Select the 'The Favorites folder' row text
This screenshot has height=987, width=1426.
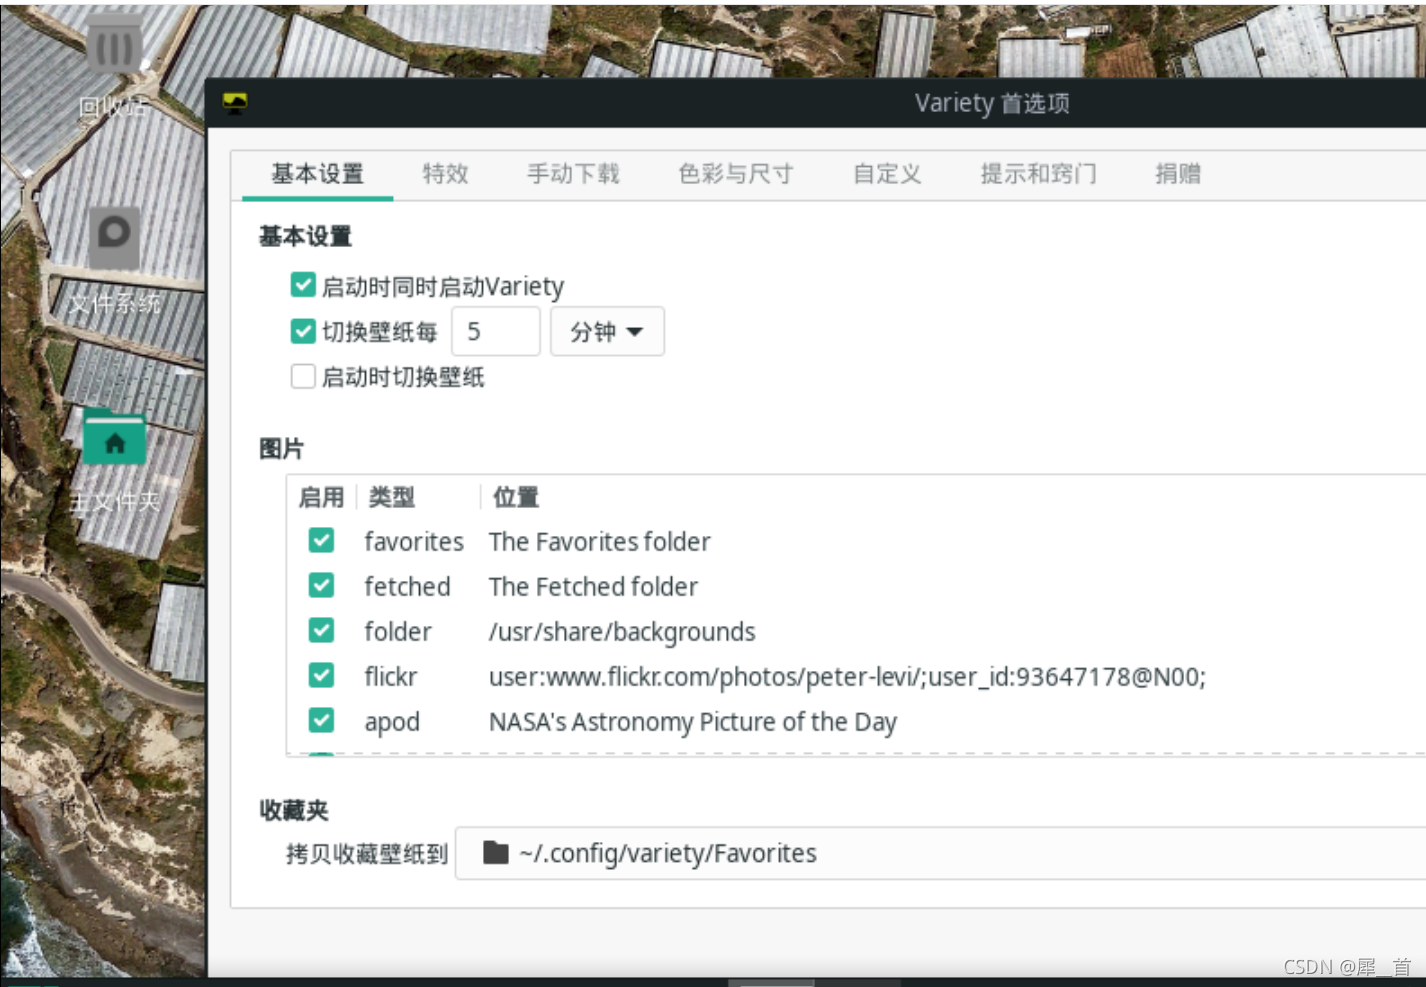click(600, 542)
